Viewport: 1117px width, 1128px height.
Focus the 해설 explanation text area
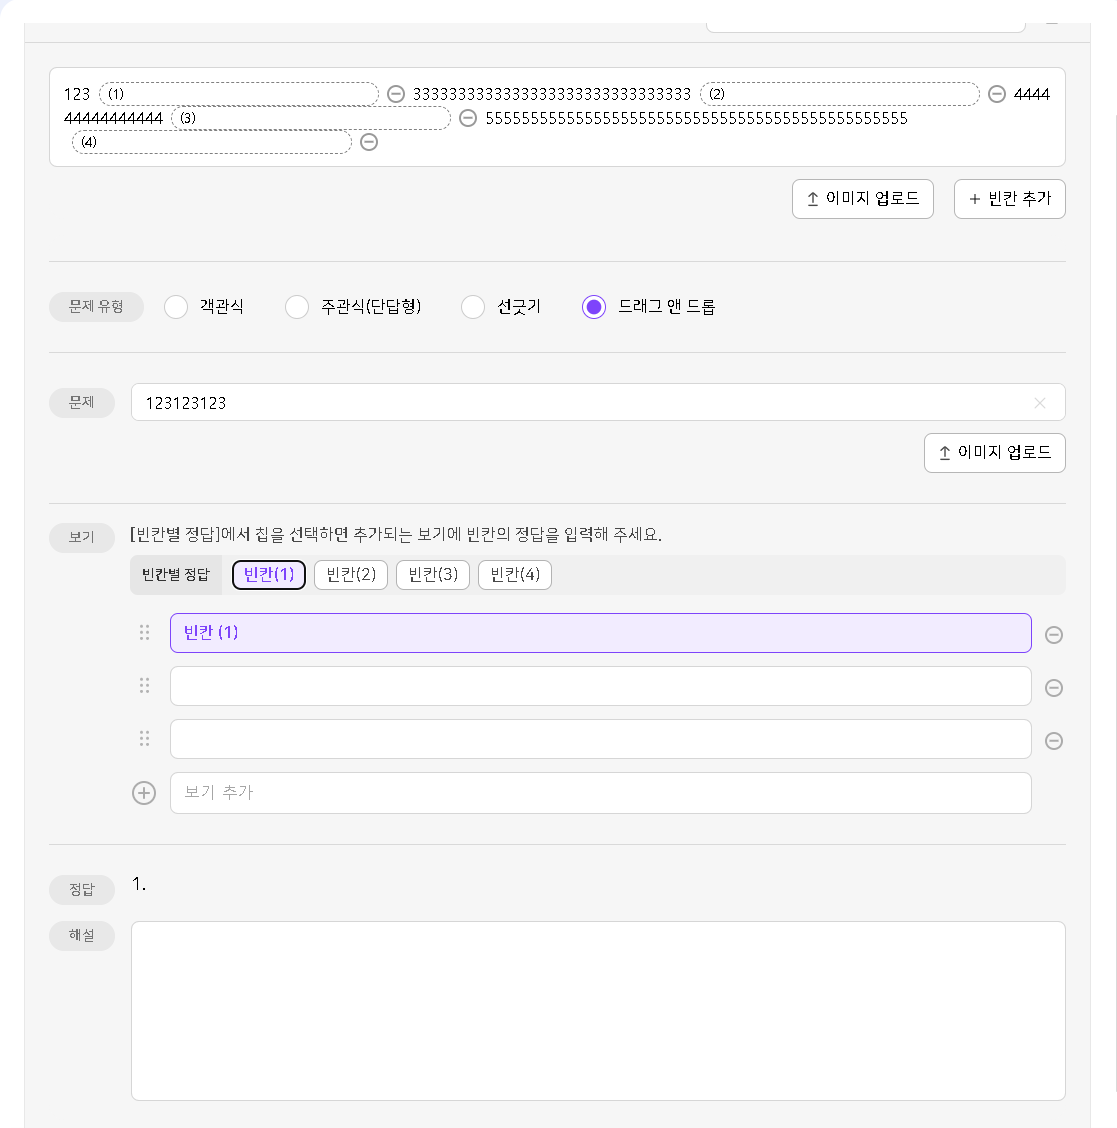pos(598,1011)
